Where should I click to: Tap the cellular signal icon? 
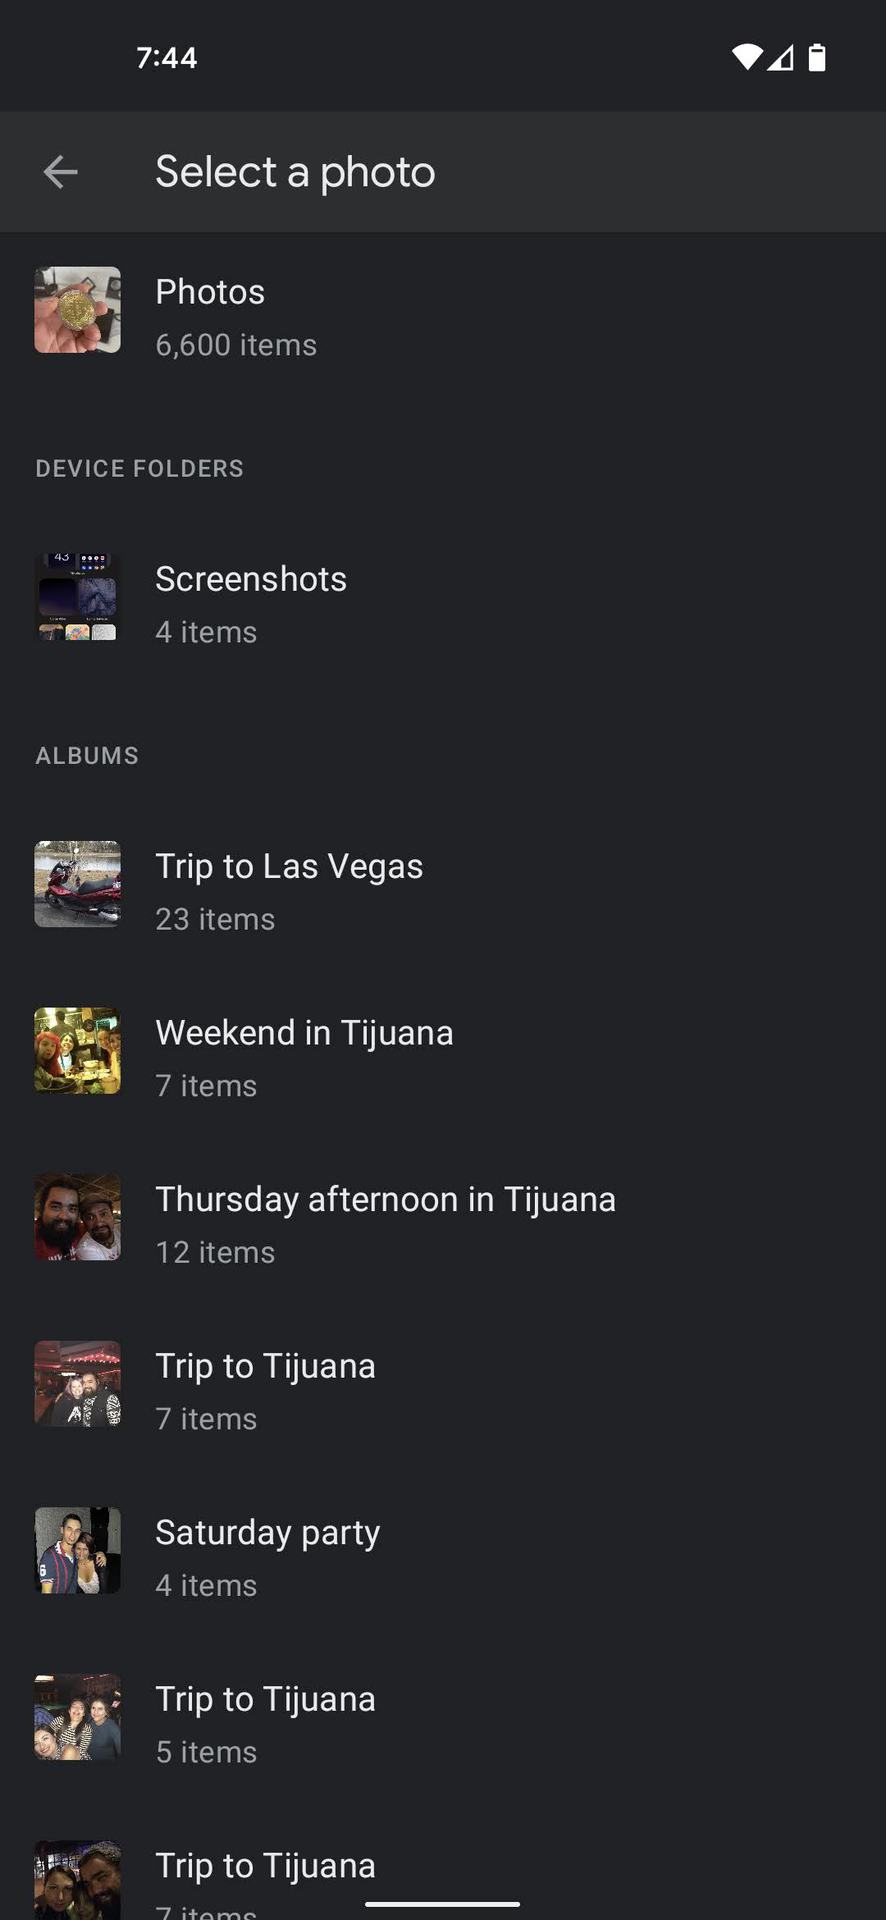pyautogui.click(x=781, y=58)
